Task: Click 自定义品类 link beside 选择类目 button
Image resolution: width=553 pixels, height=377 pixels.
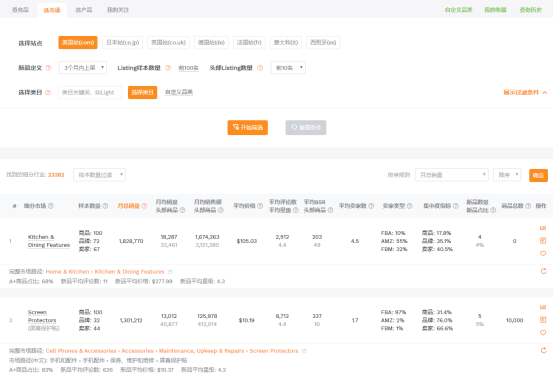Action: [179, 92]
